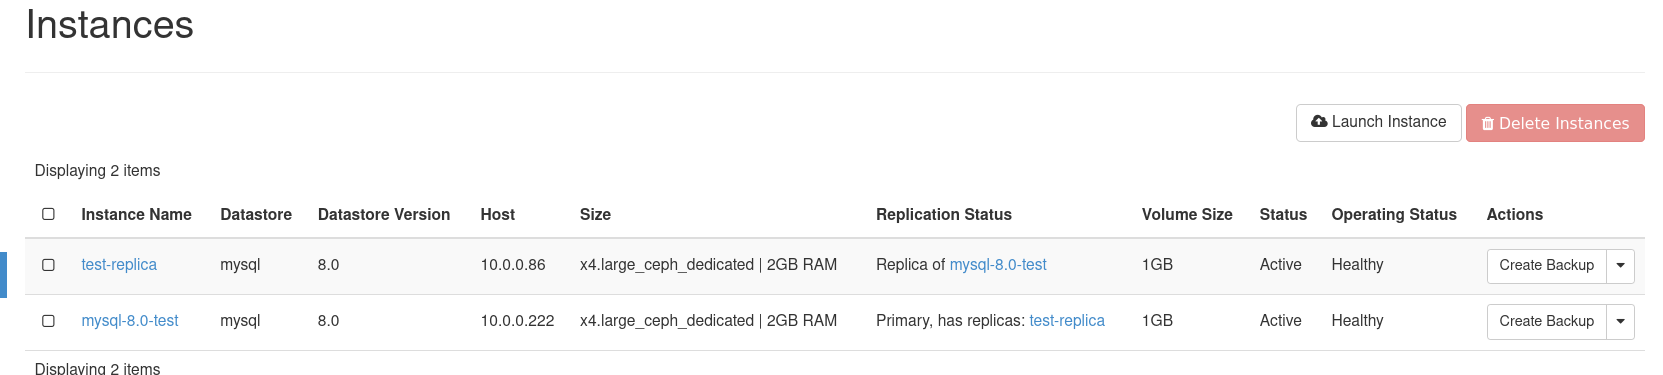Click the Instance Name column header
The image size is (1663, 375).
tap(136, 215)
